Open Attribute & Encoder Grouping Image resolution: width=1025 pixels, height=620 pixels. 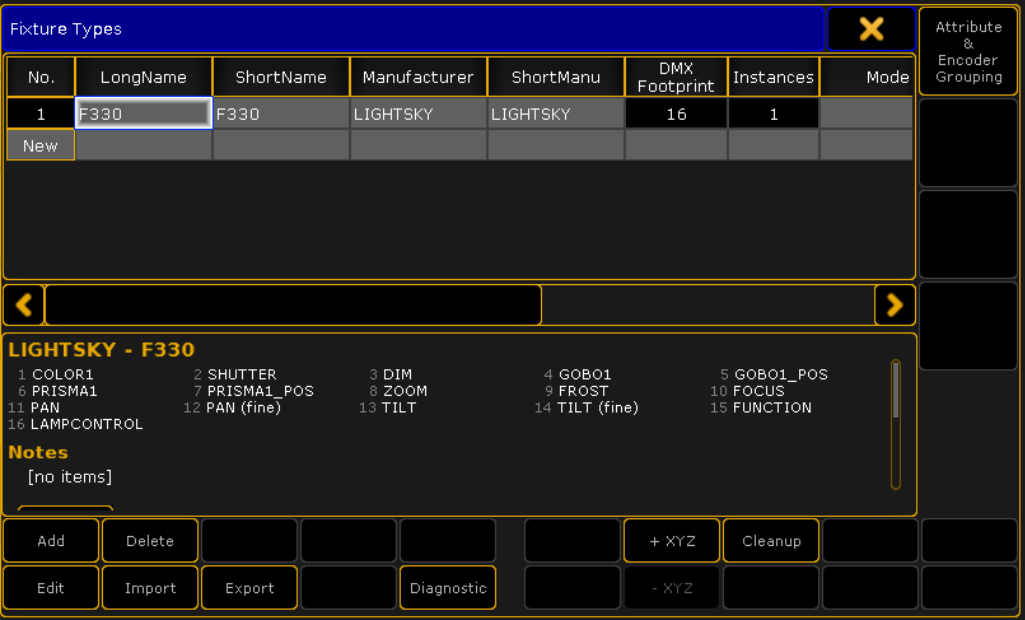click(x=968, y=52)
